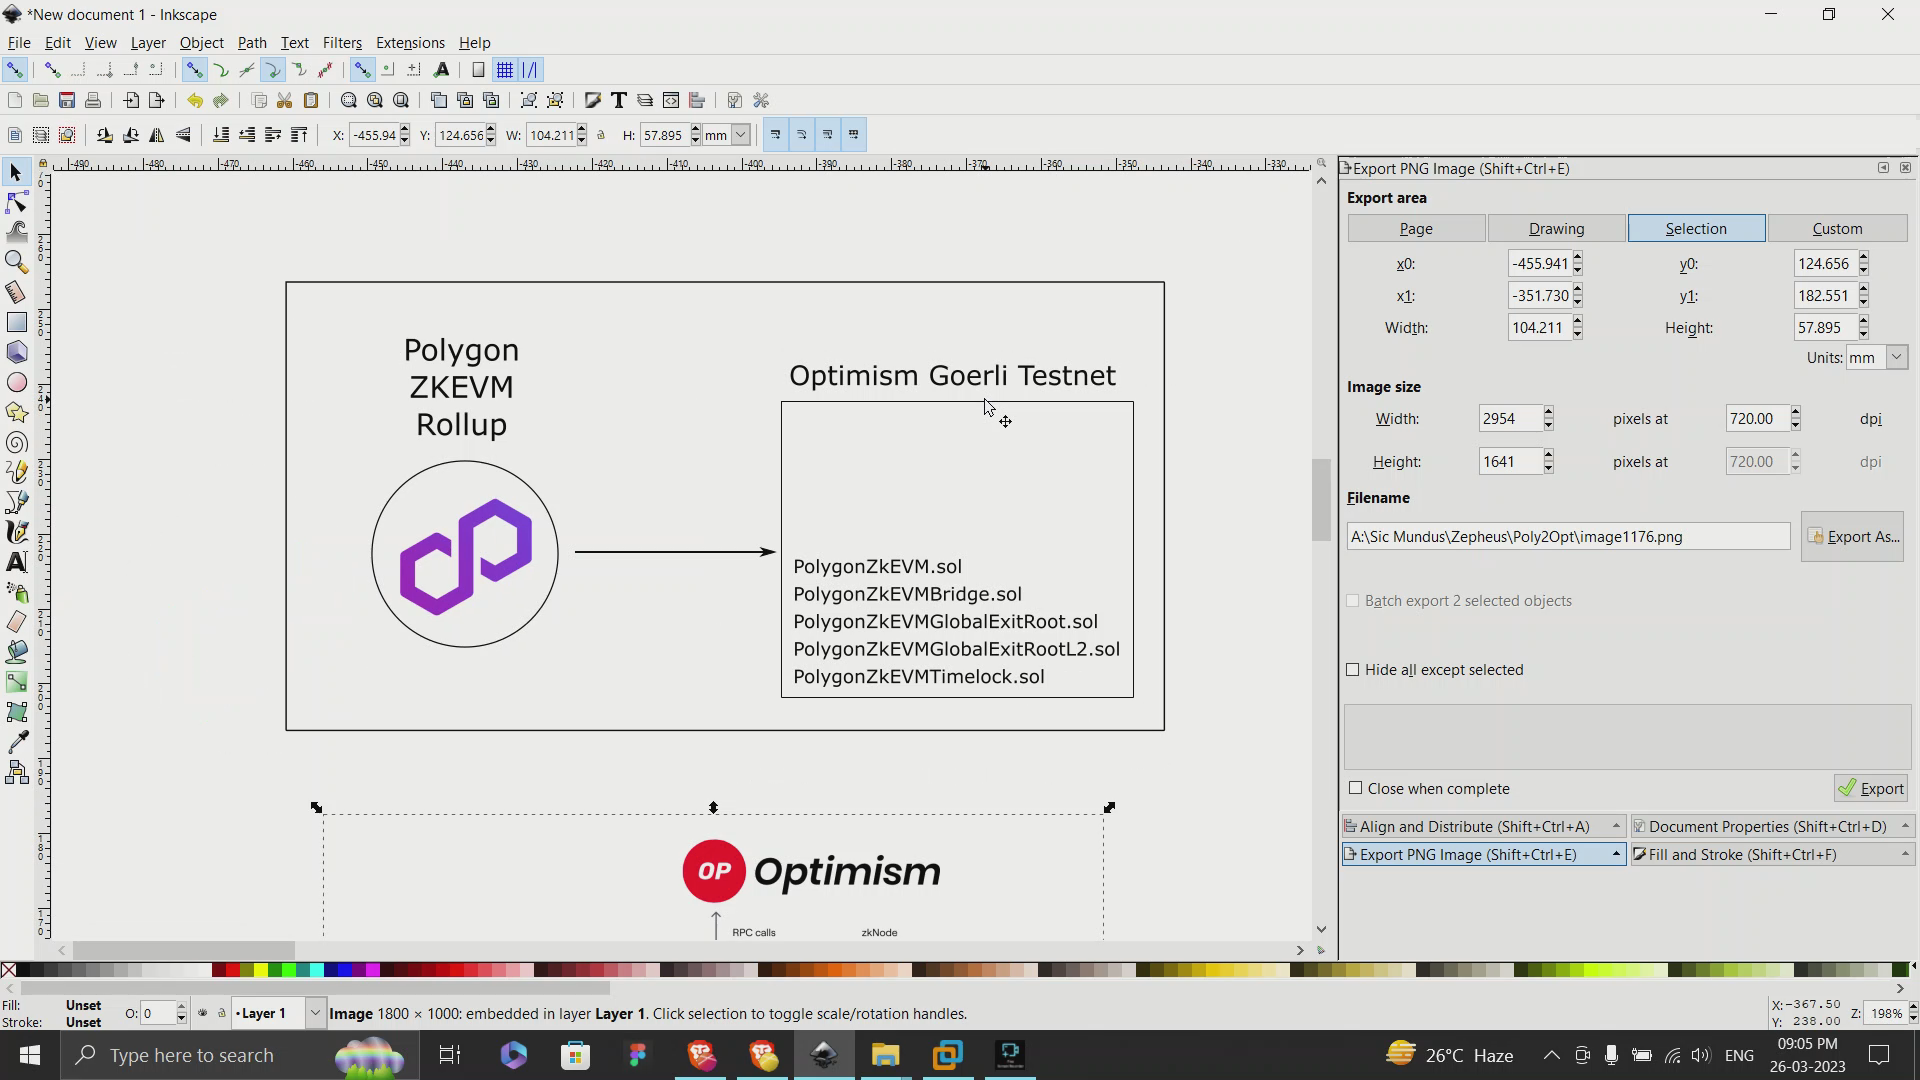Open the Path menu
Image resolution: width=1920 pixels, height=1080 pixels.
click(x=252, y=43)
